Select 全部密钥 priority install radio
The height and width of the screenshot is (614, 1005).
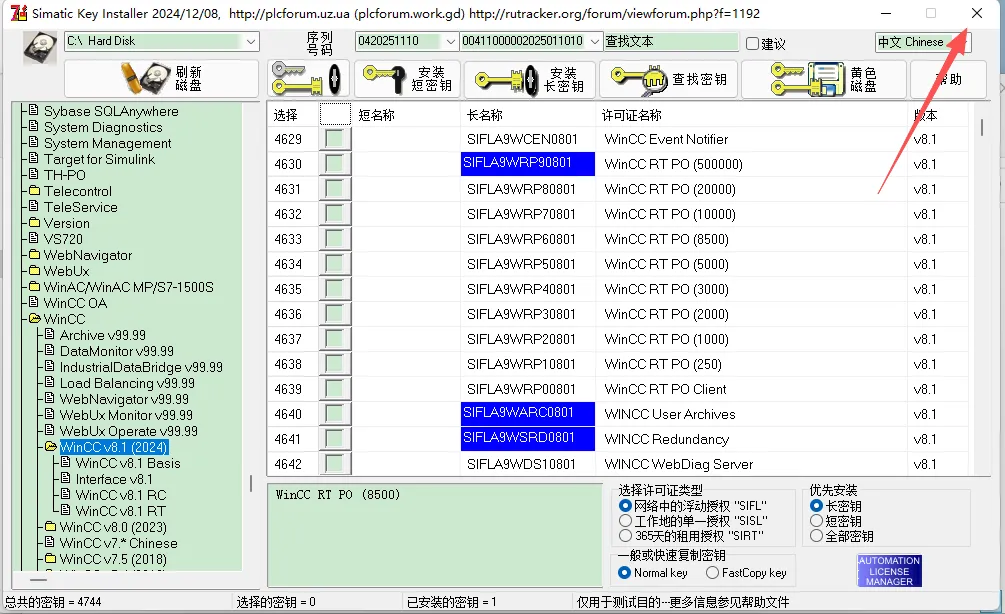pyautogui.click(x=816, y=535)
